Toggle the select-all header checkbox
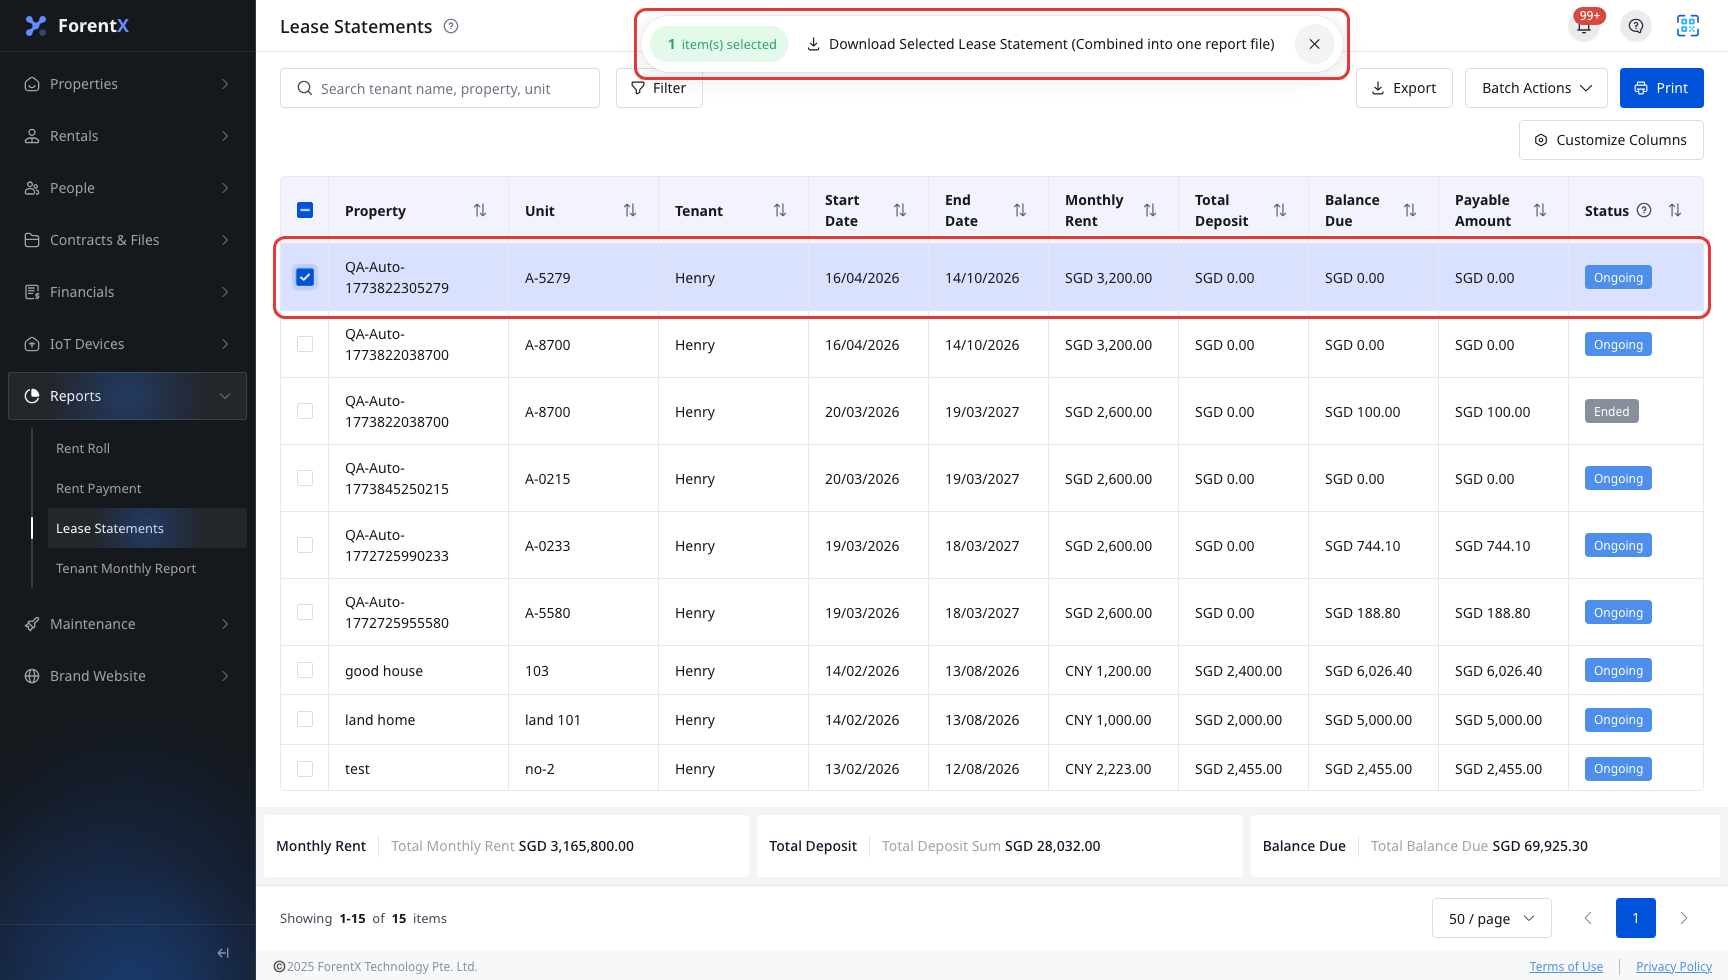This screenshot has height=980, width=1728. [305, 210]
